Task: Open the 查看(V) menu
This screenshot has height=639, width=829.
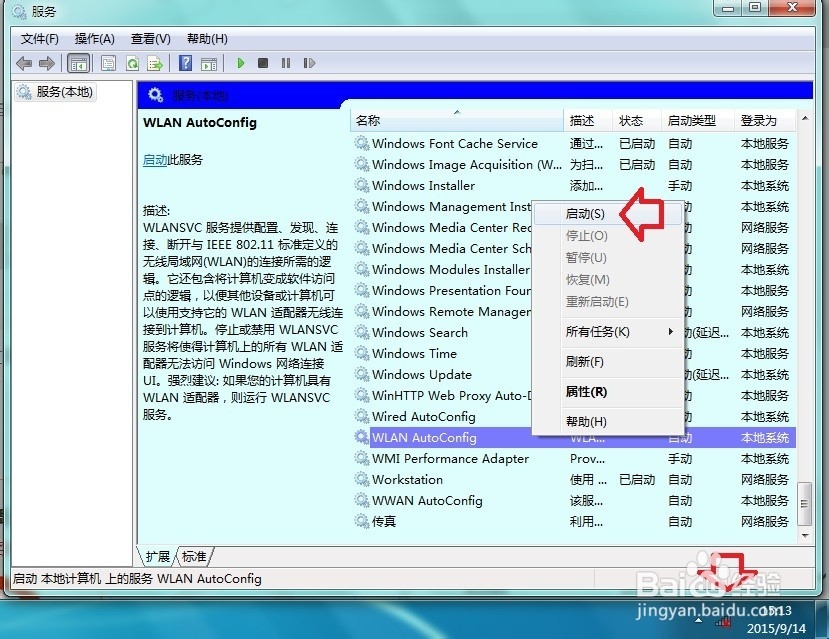Action: (151, 39)
